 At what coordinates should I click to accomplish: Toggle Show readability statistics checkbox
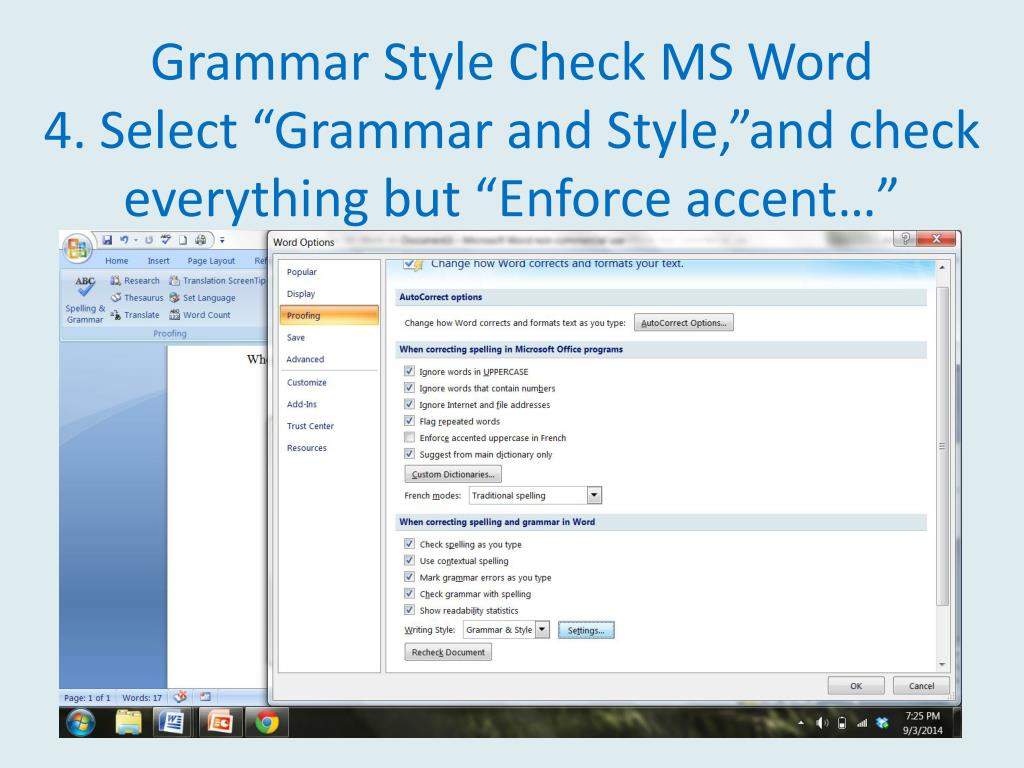click(x=409, y=610)
